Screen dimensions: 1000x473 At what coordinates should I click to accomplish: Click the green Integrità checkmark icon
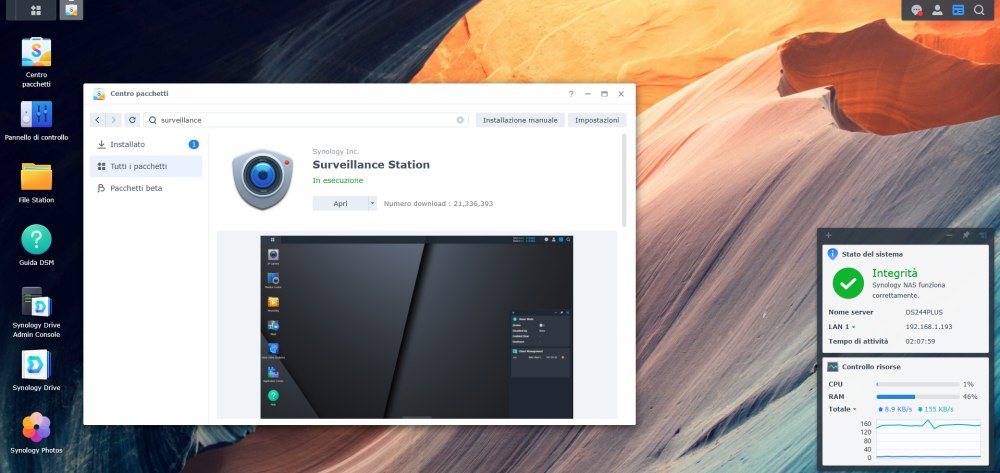pos(848,283)
